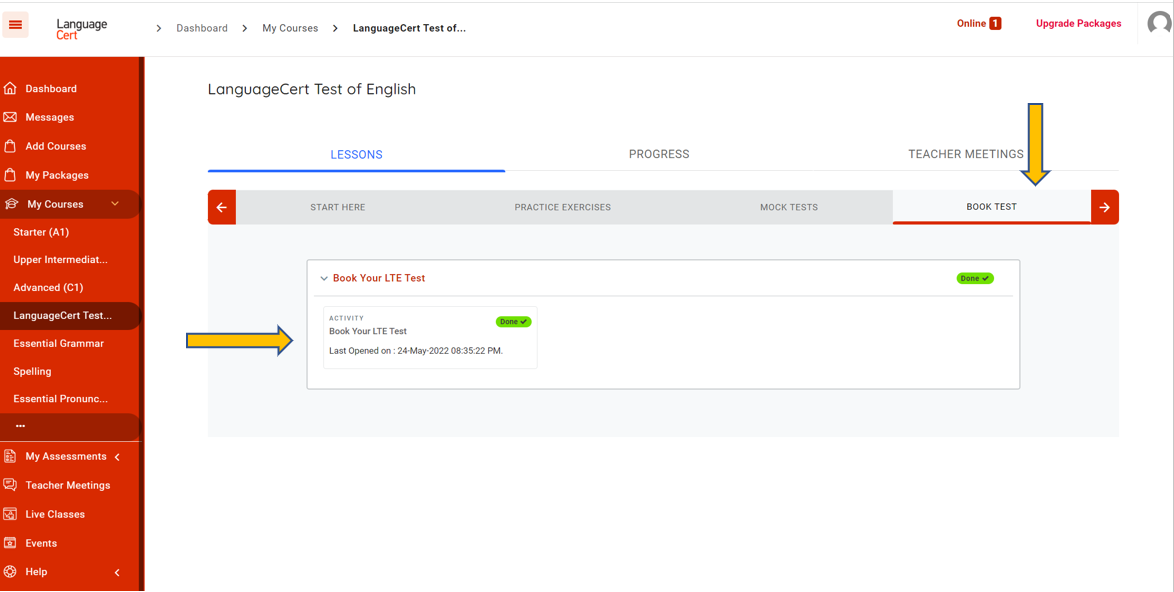Open the My Courses breadcrumb link

[x=290, y=29]
